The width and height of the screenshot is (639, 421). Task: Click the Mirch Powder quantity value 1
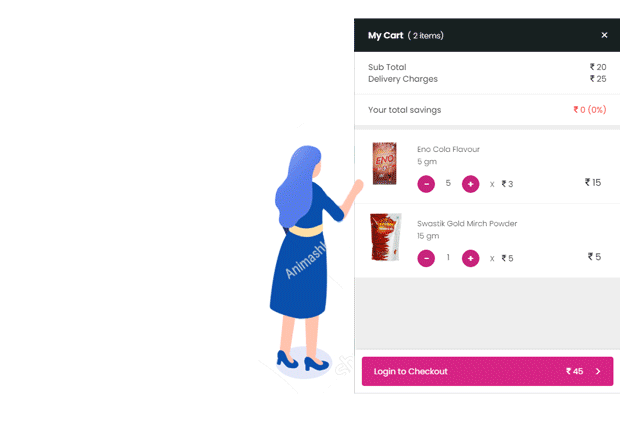click(448, 257)
